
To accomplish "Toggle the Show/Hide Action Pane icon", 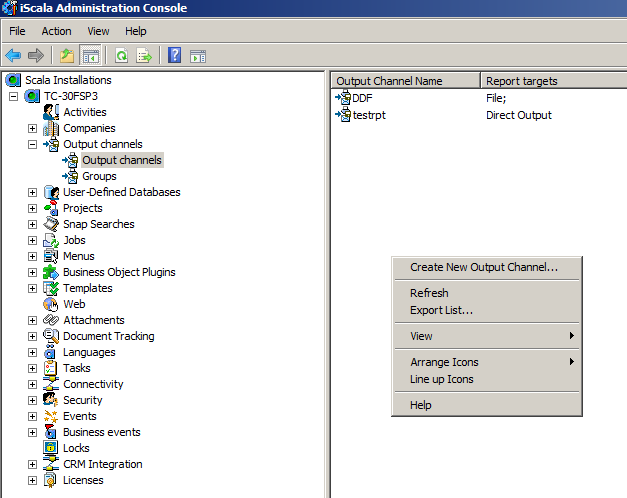I will [x=198, y=56].
